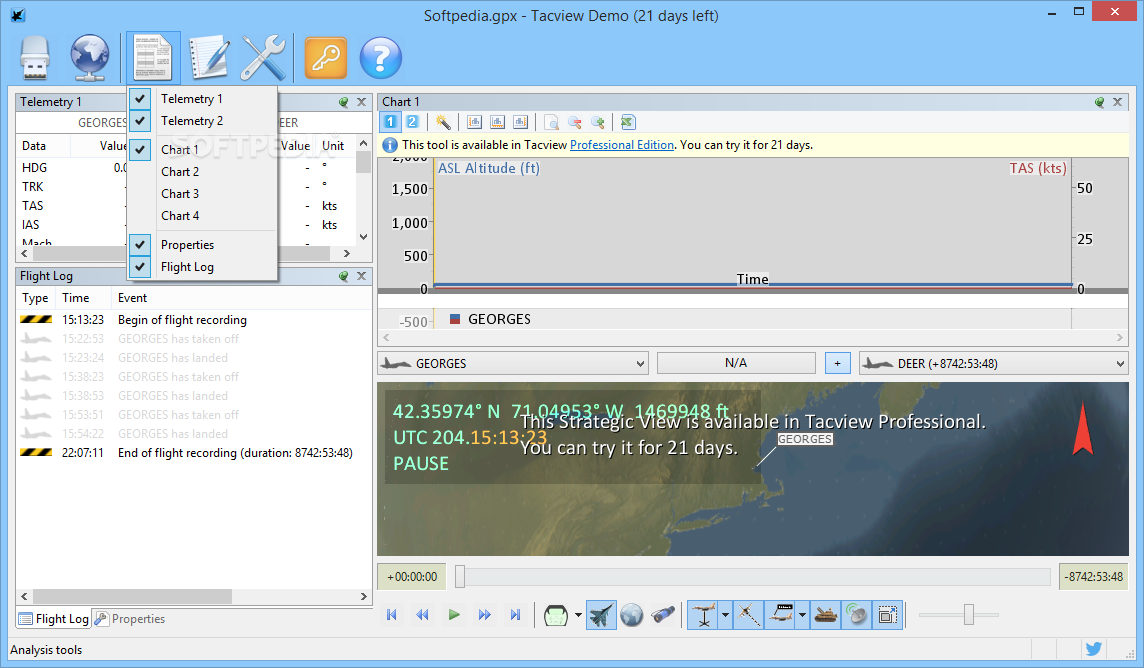Click the dashed selection box icon

(x=887, y=615)
